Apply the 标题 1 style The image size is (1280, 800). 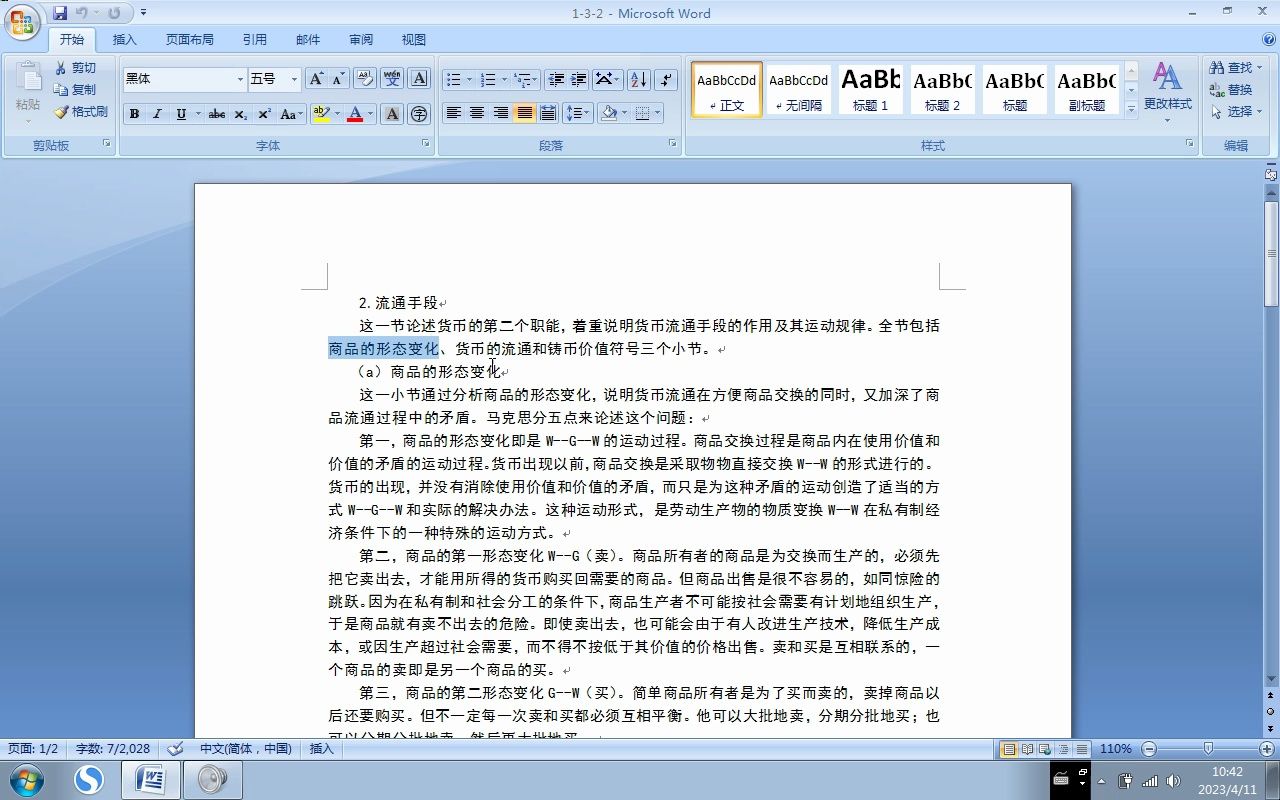[870, 89]
